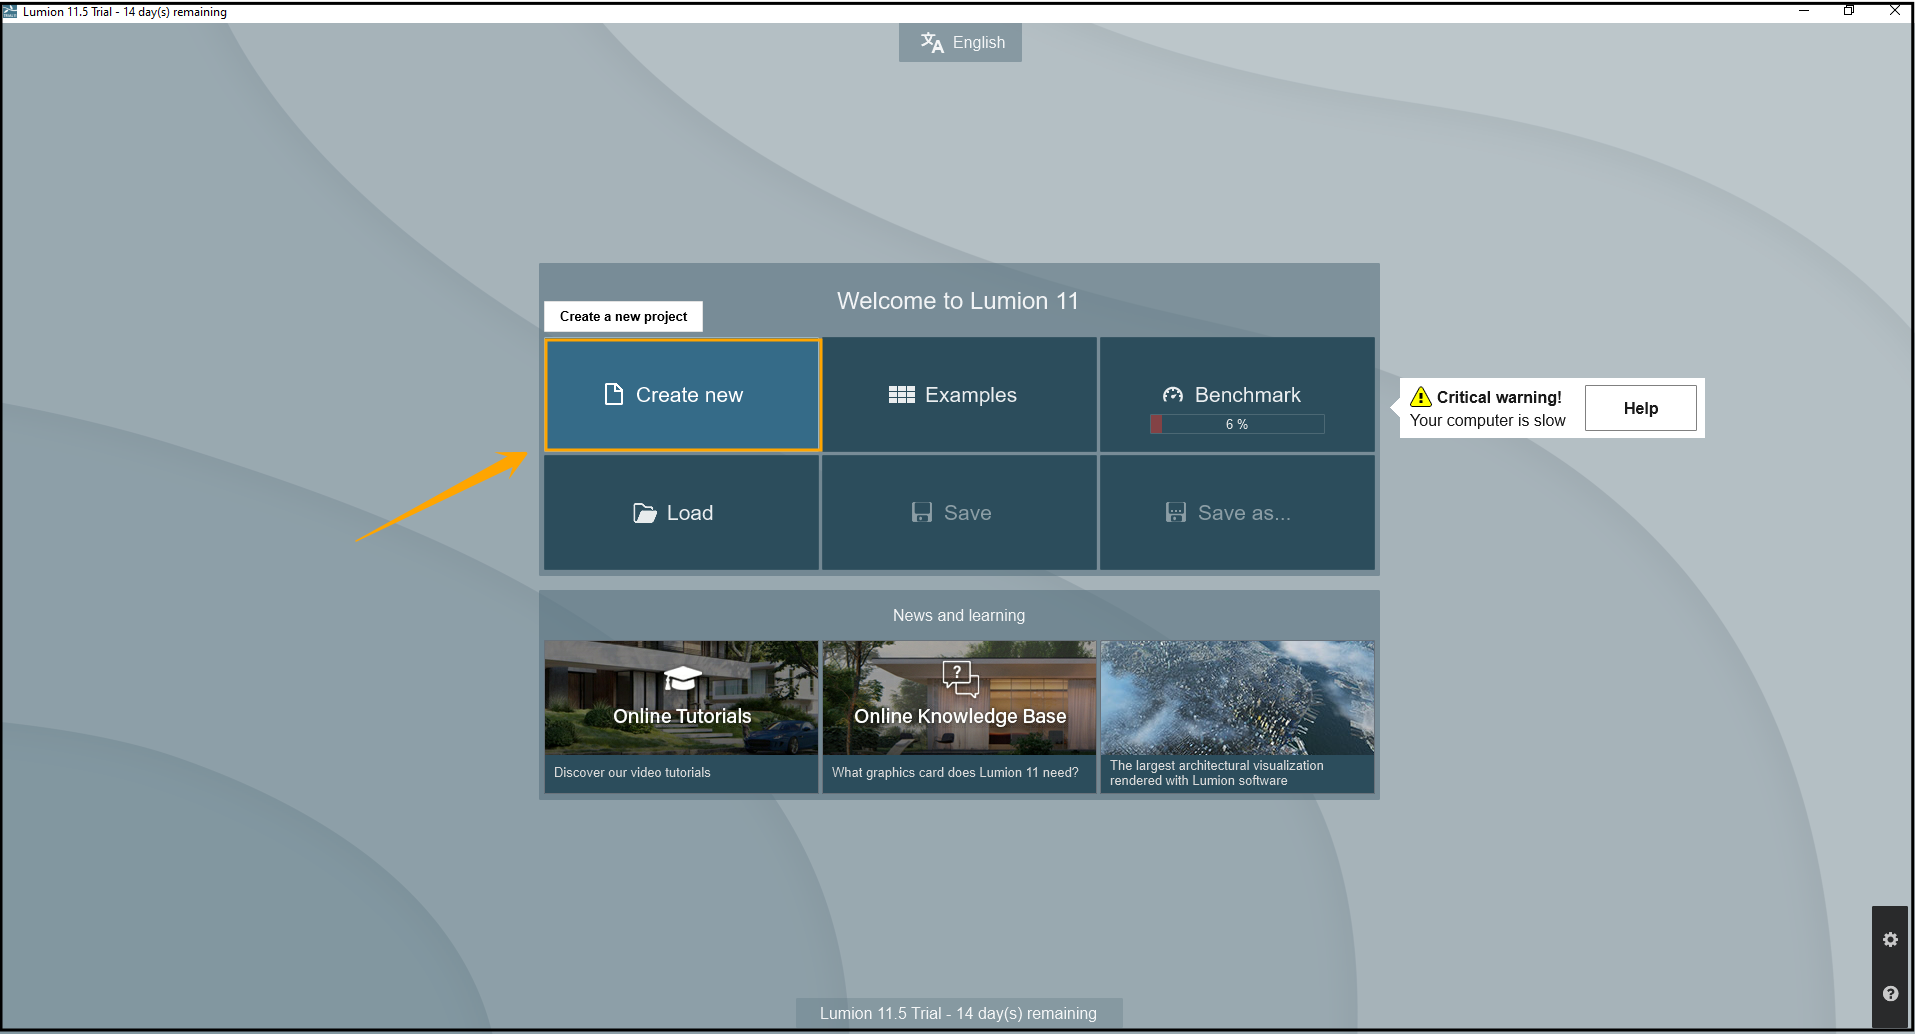Open the English language selector
This screenshot has height=1034, width=1915.
click(x=960, y=43)
